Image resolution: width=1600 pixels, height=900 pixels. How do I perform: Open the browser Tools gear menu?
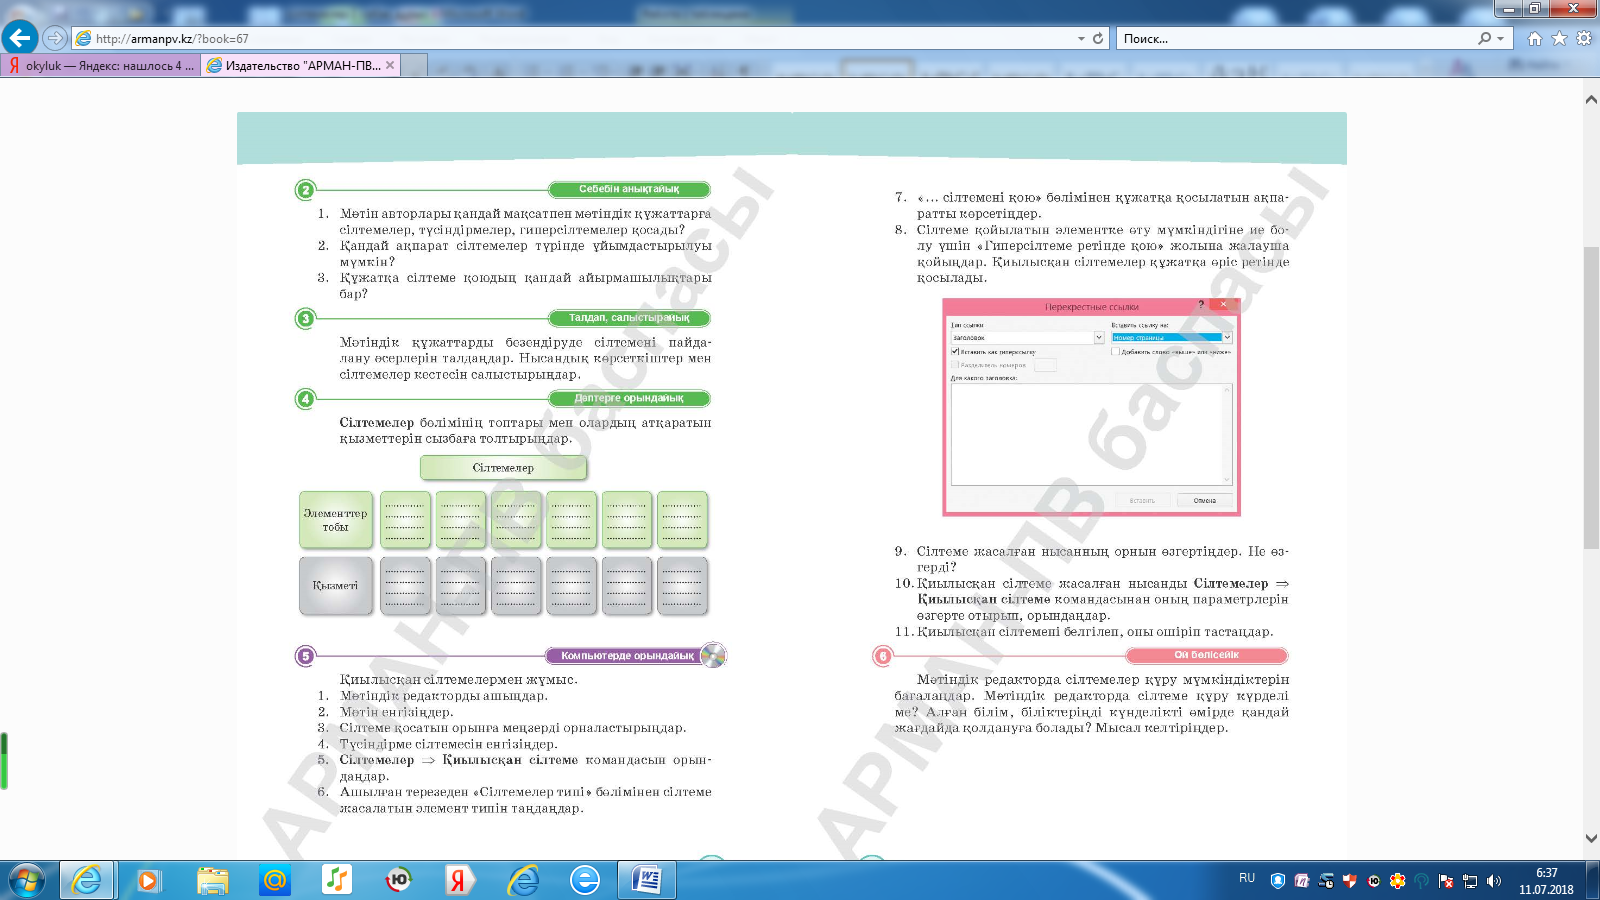1584,38
